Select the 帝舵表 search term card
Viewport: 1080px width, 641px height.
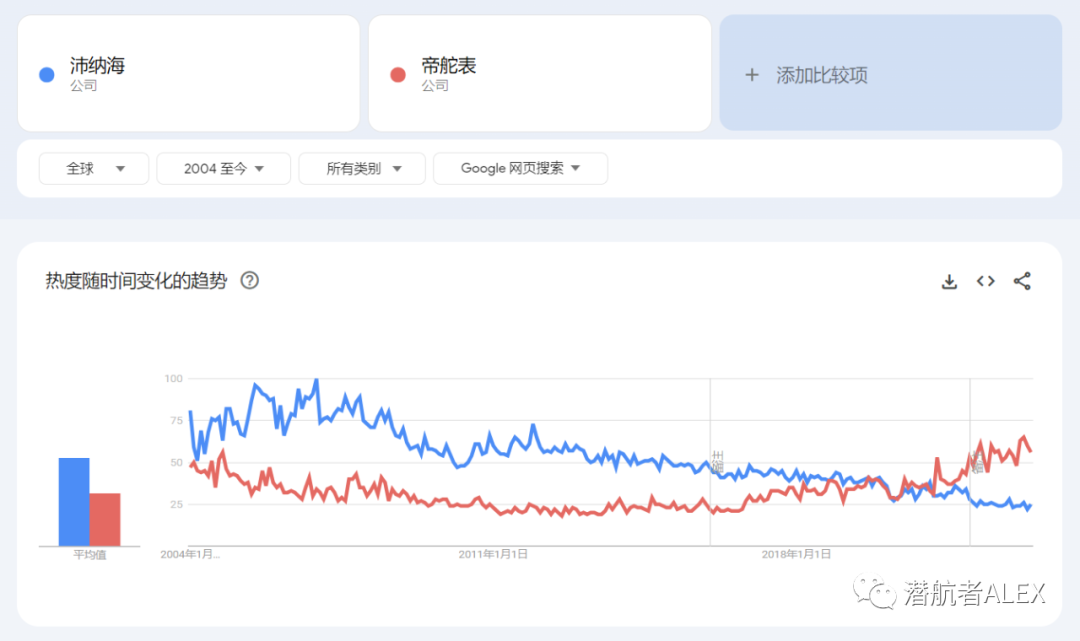(539, 73)
